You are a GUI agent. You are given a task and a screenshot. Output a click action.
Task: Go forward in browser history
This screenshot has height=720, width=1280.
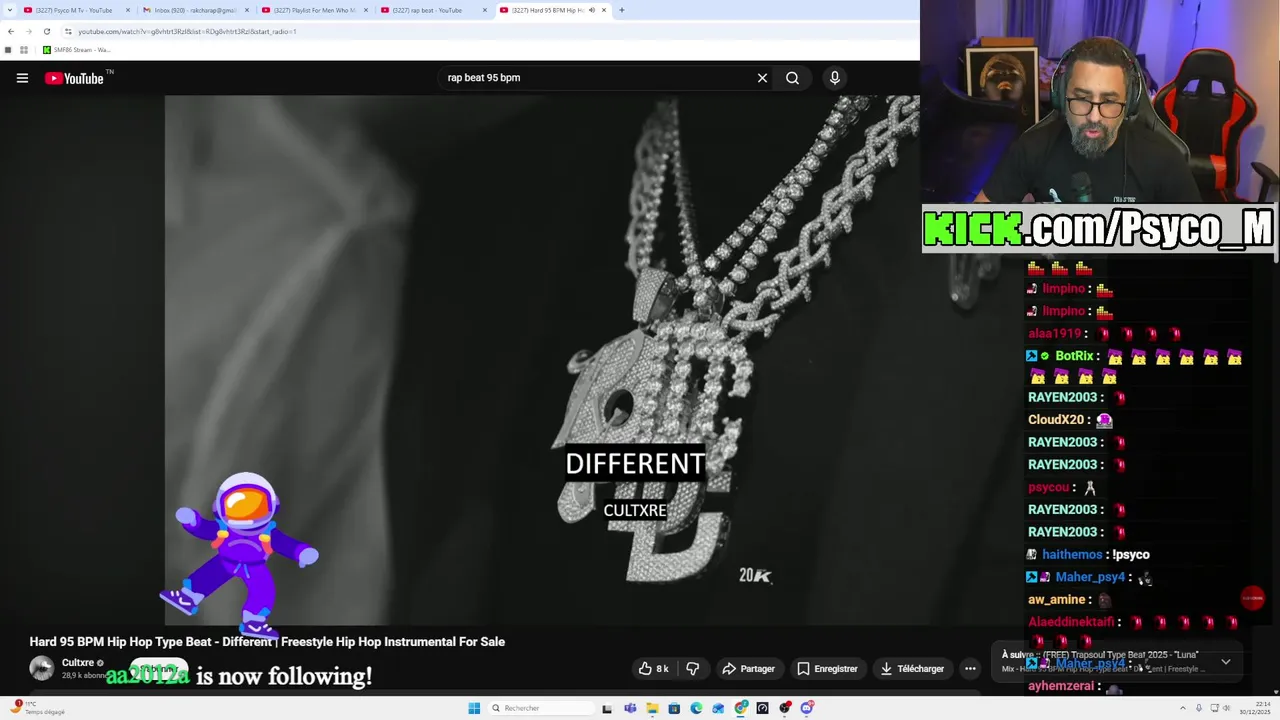28,31
